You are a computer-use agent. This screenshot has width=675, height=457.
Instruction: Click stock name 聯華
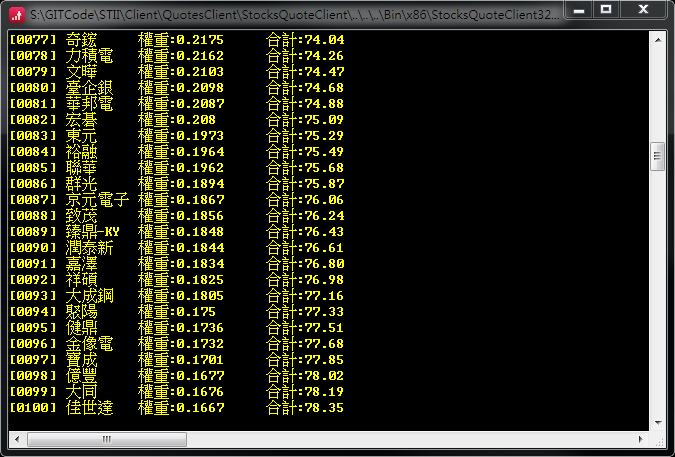(x=81, y=167)
